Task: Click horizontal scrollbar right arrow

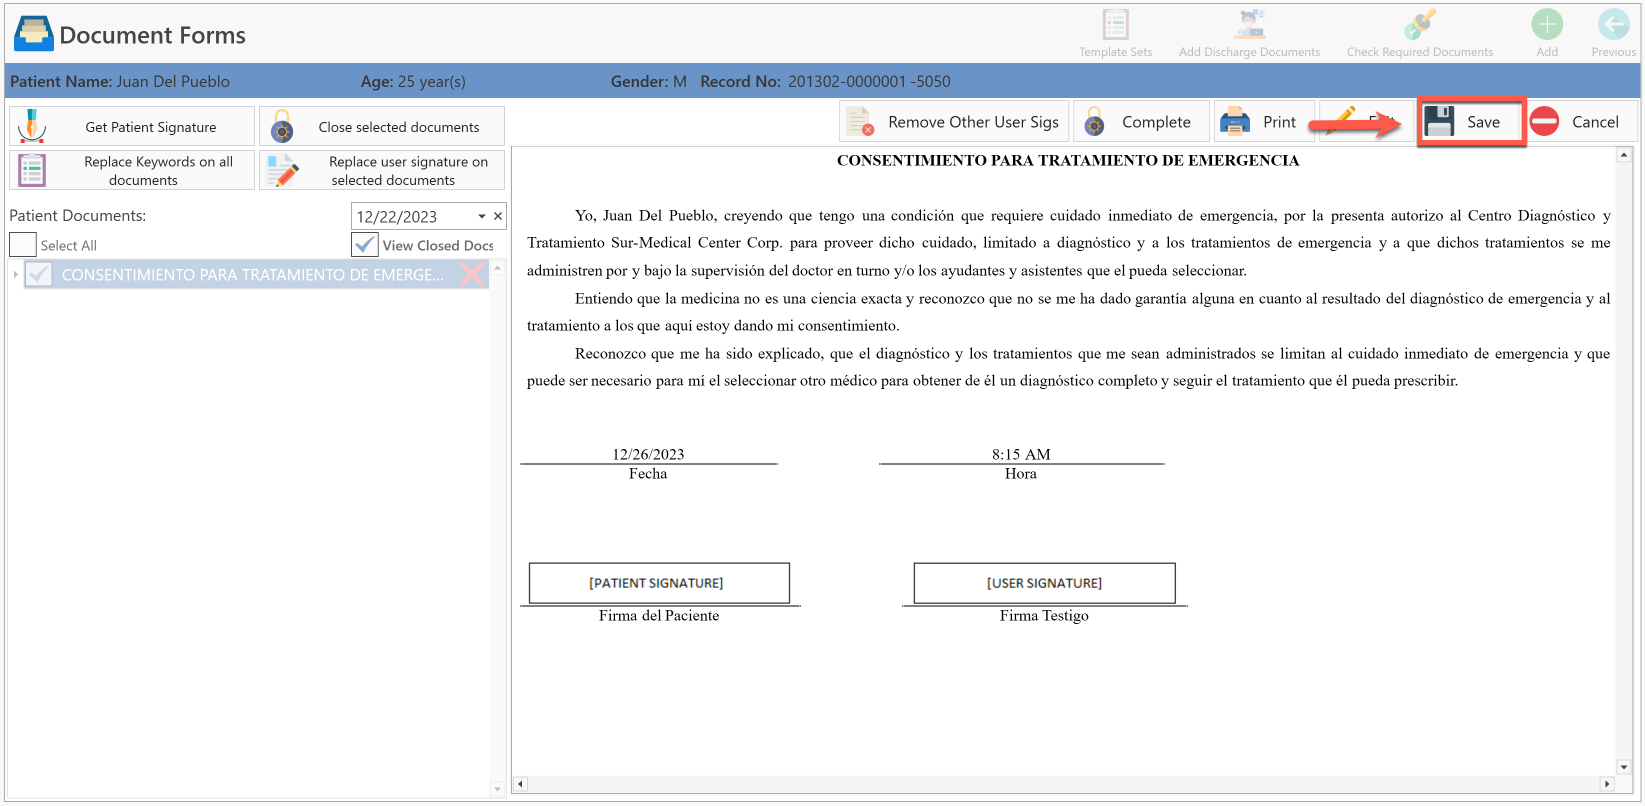Action: [1607, 784]
